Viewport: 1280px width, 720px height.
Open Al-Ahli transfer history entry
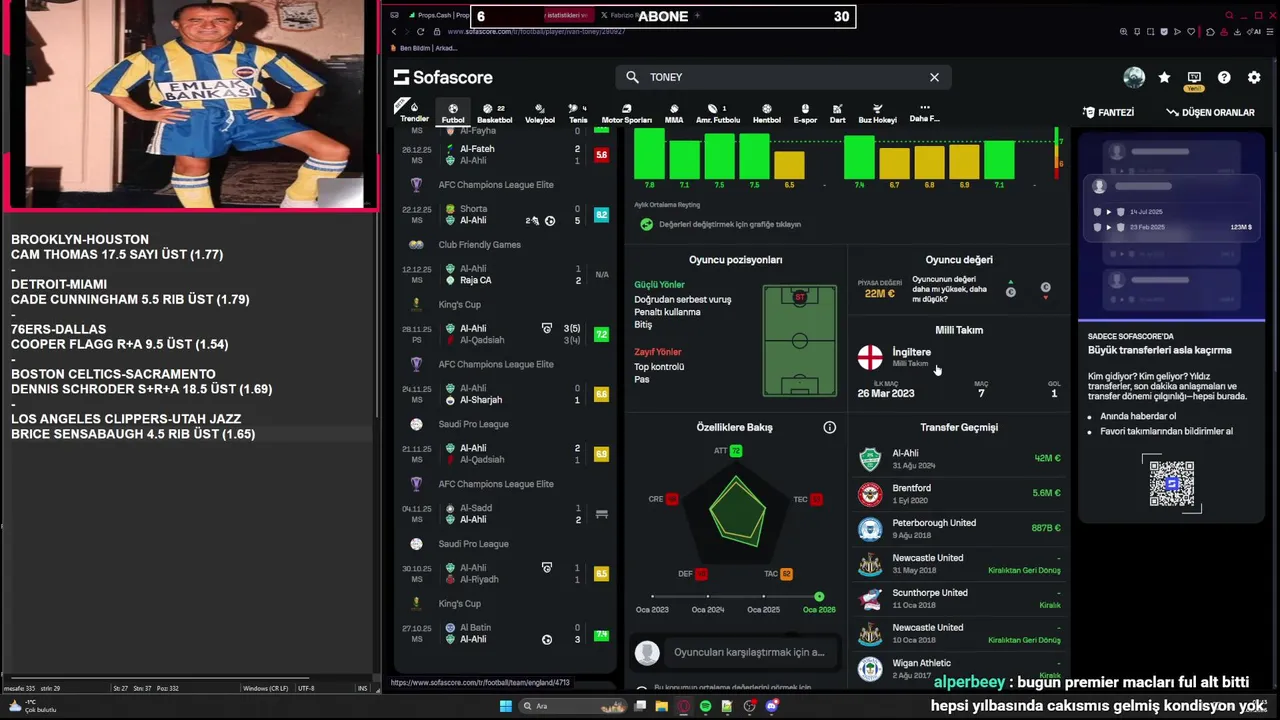[960, 459]
